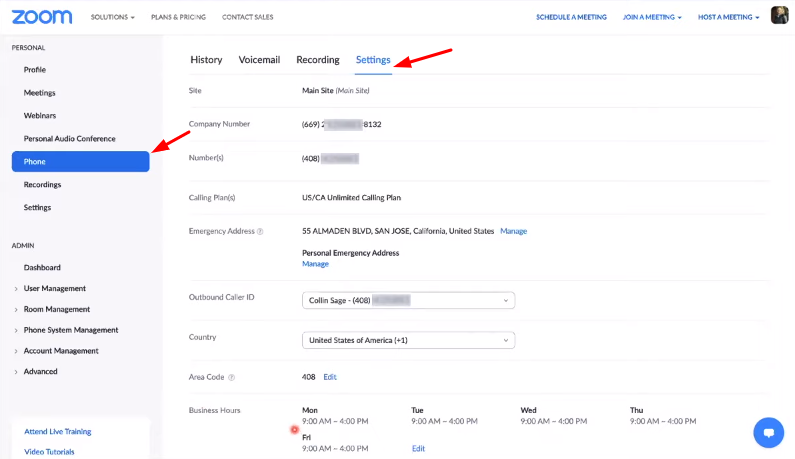Open Settings in the left sidebar
This screenshot has width=795, height=459.
(37, 207)
